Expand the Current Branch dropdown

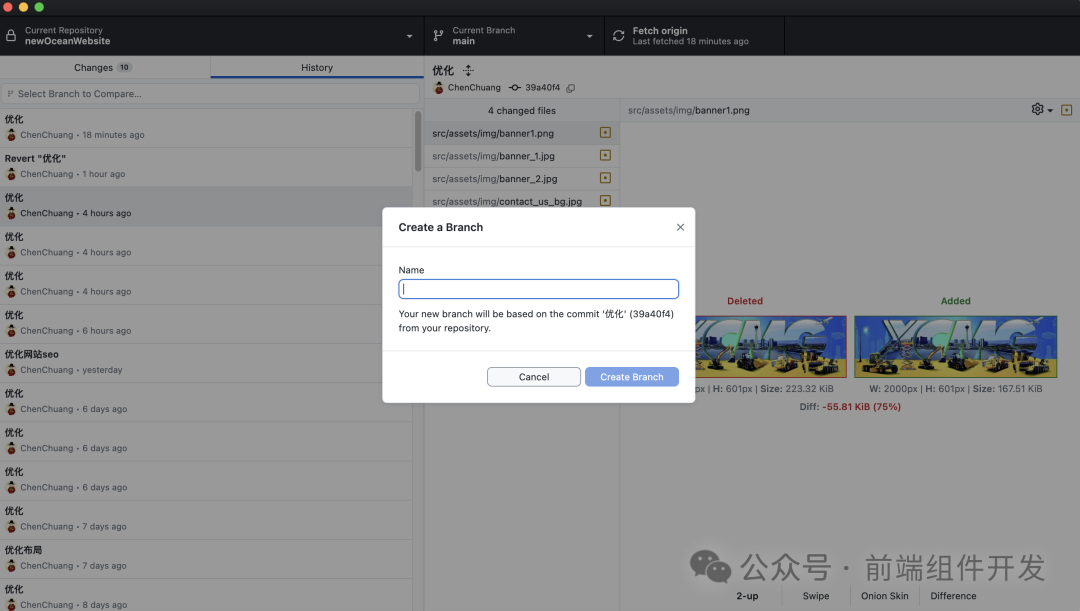coord(590,37)
